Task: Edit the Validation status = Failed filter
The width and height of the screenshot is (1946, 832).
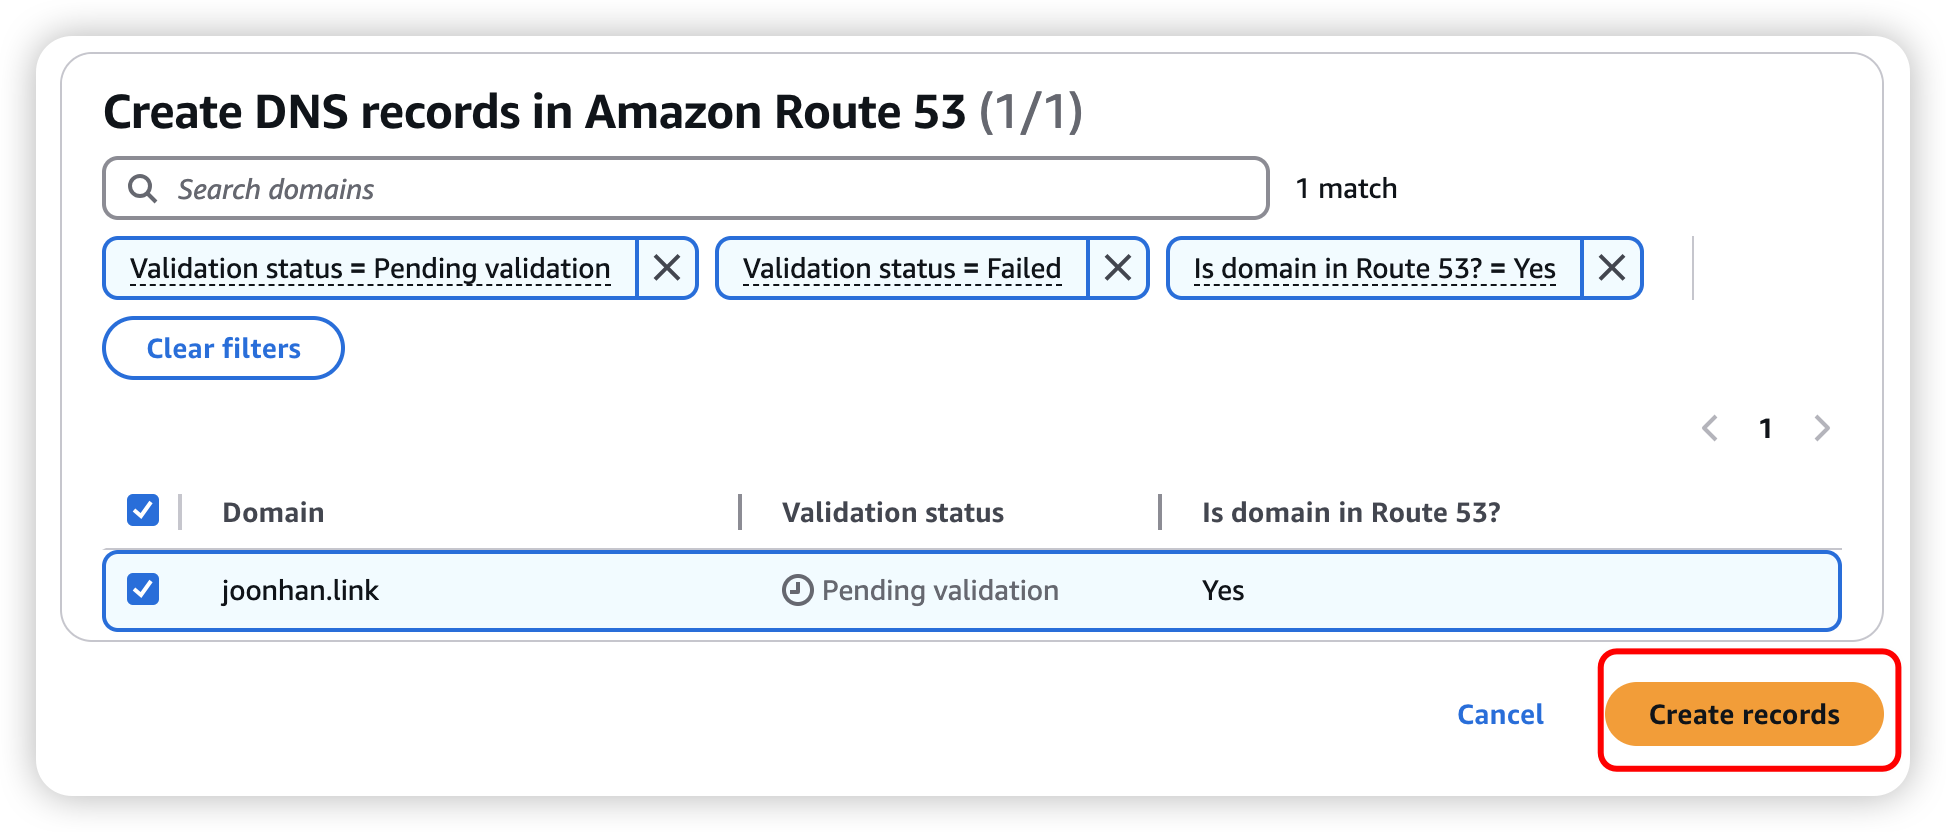Action: coord(901,268)
